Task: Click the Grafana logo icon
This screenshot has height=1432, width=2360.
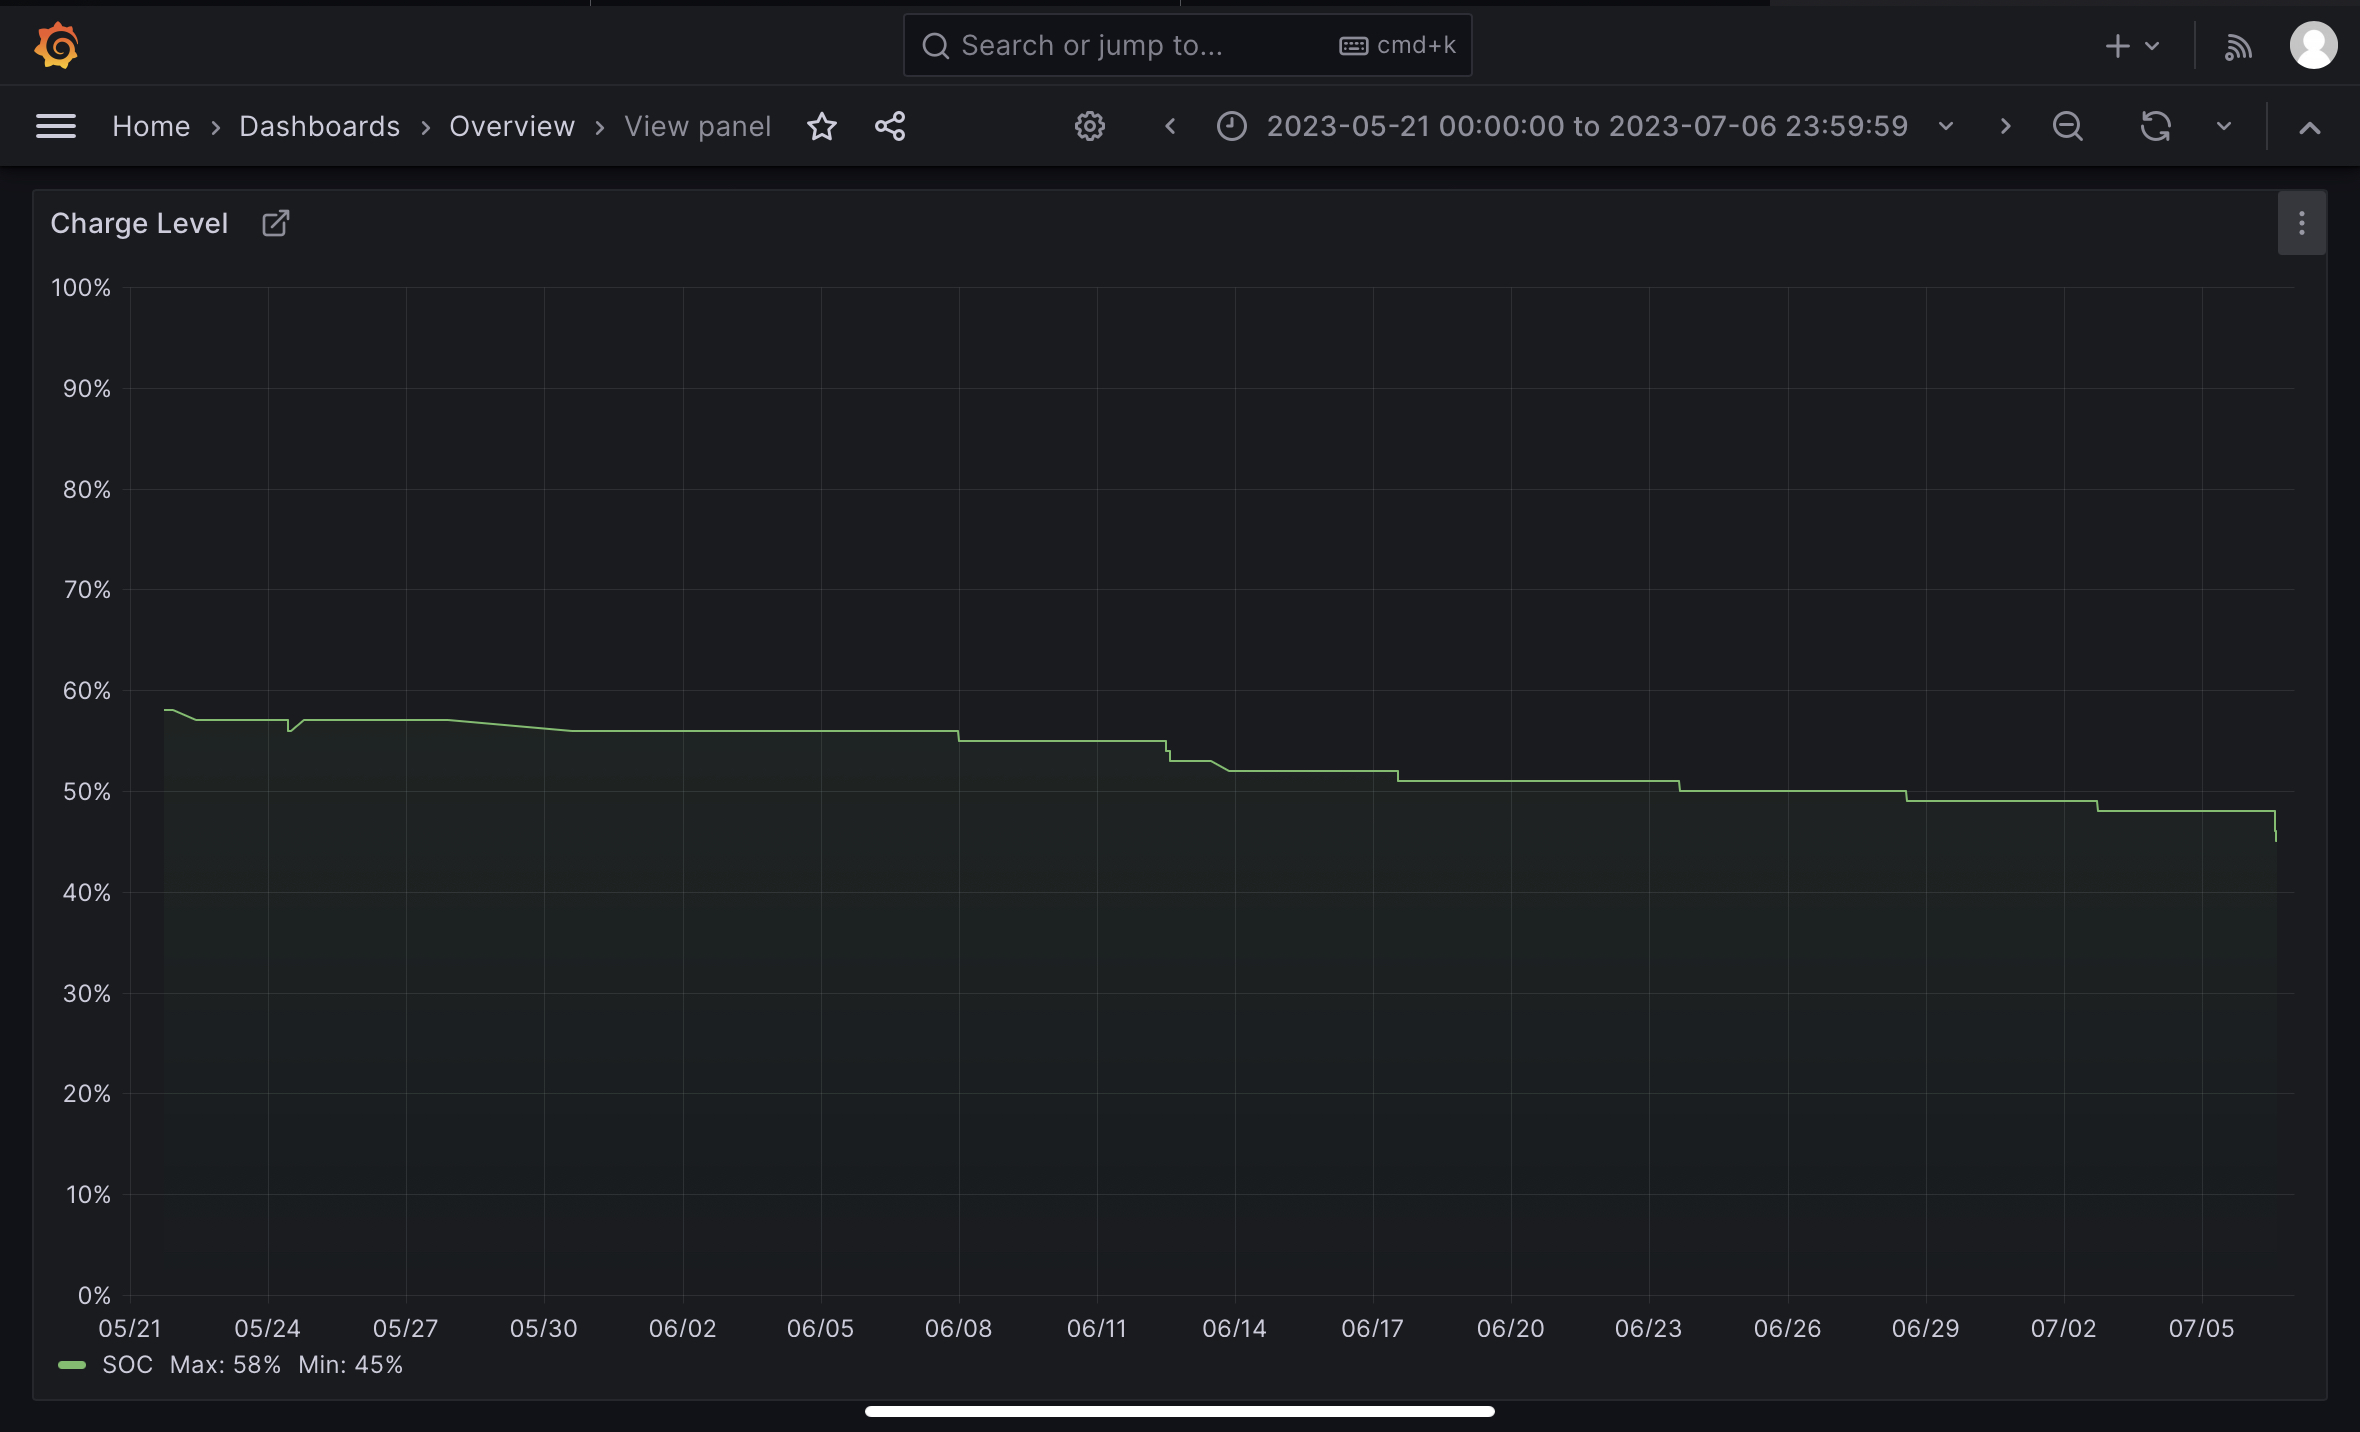Action: pos(56,46)
